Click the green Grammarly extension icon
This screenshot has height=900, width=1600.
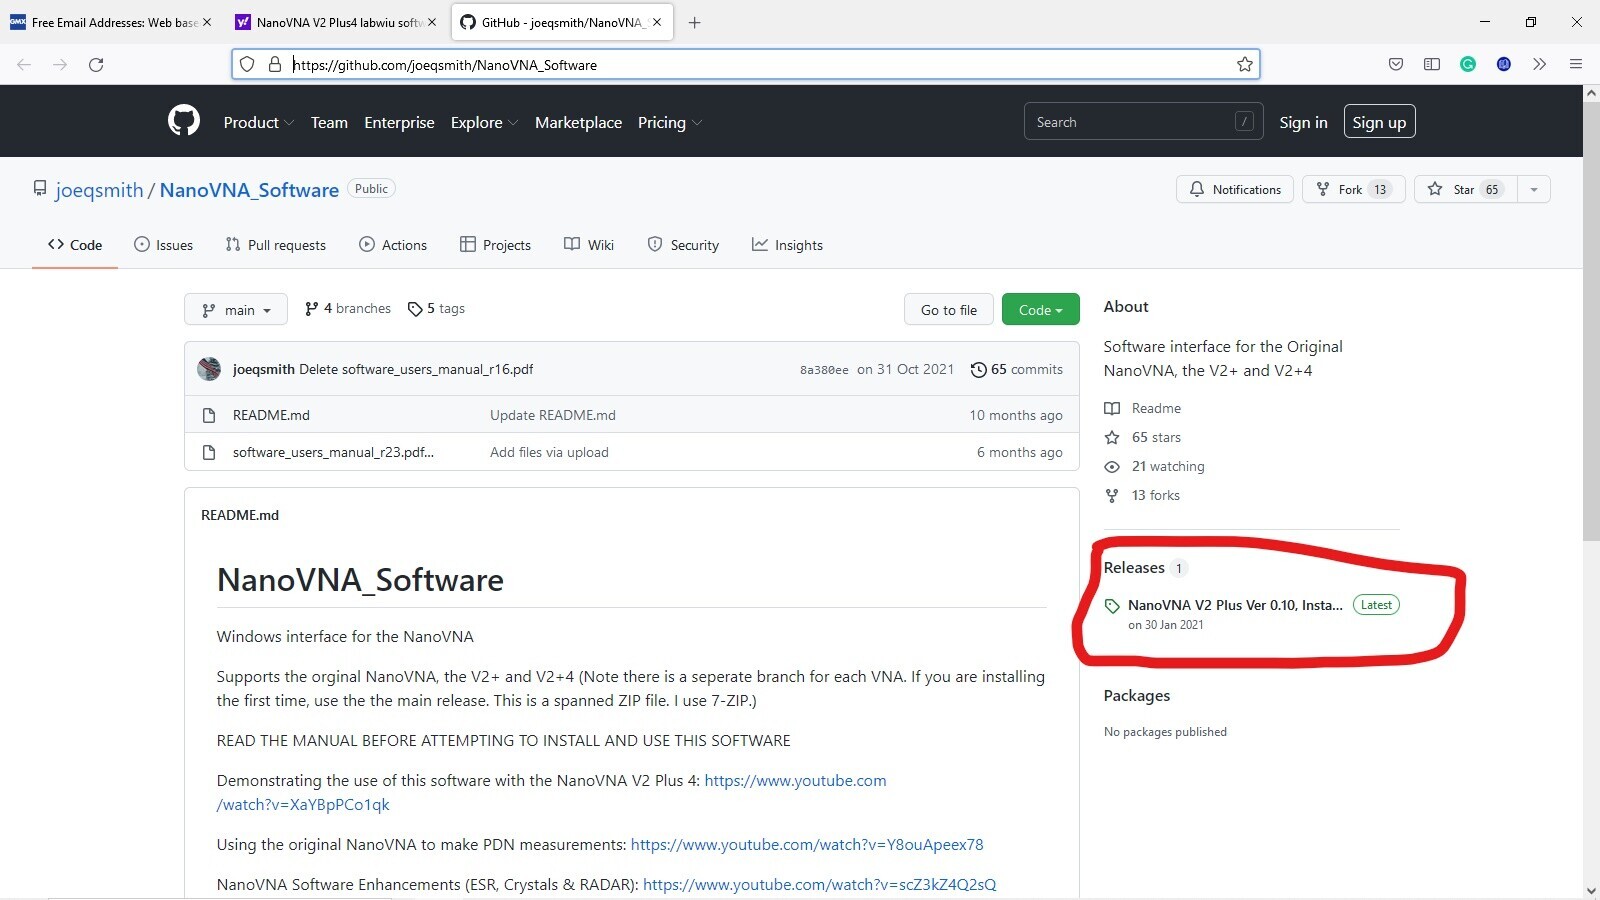tap(1468, 64)
